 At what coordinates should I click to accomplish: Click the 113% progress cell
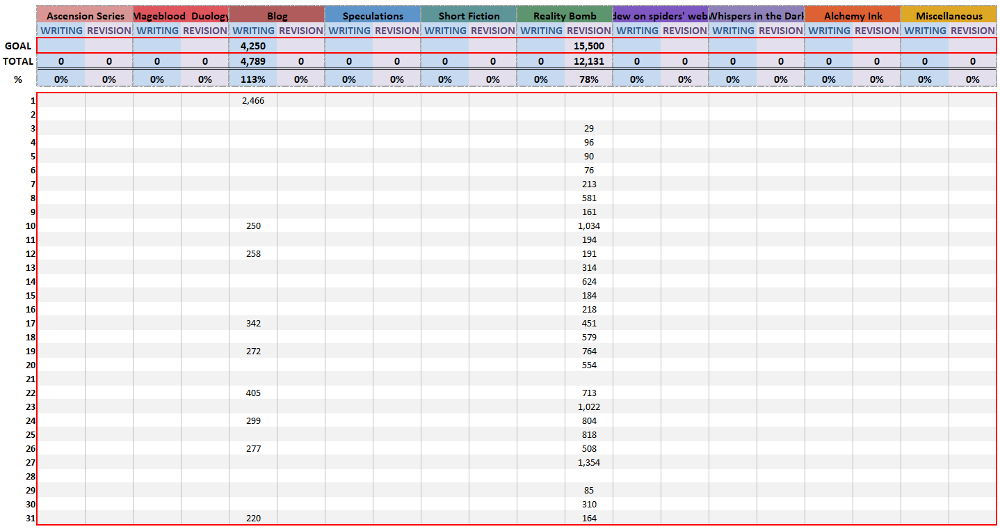tap(253, 79)
